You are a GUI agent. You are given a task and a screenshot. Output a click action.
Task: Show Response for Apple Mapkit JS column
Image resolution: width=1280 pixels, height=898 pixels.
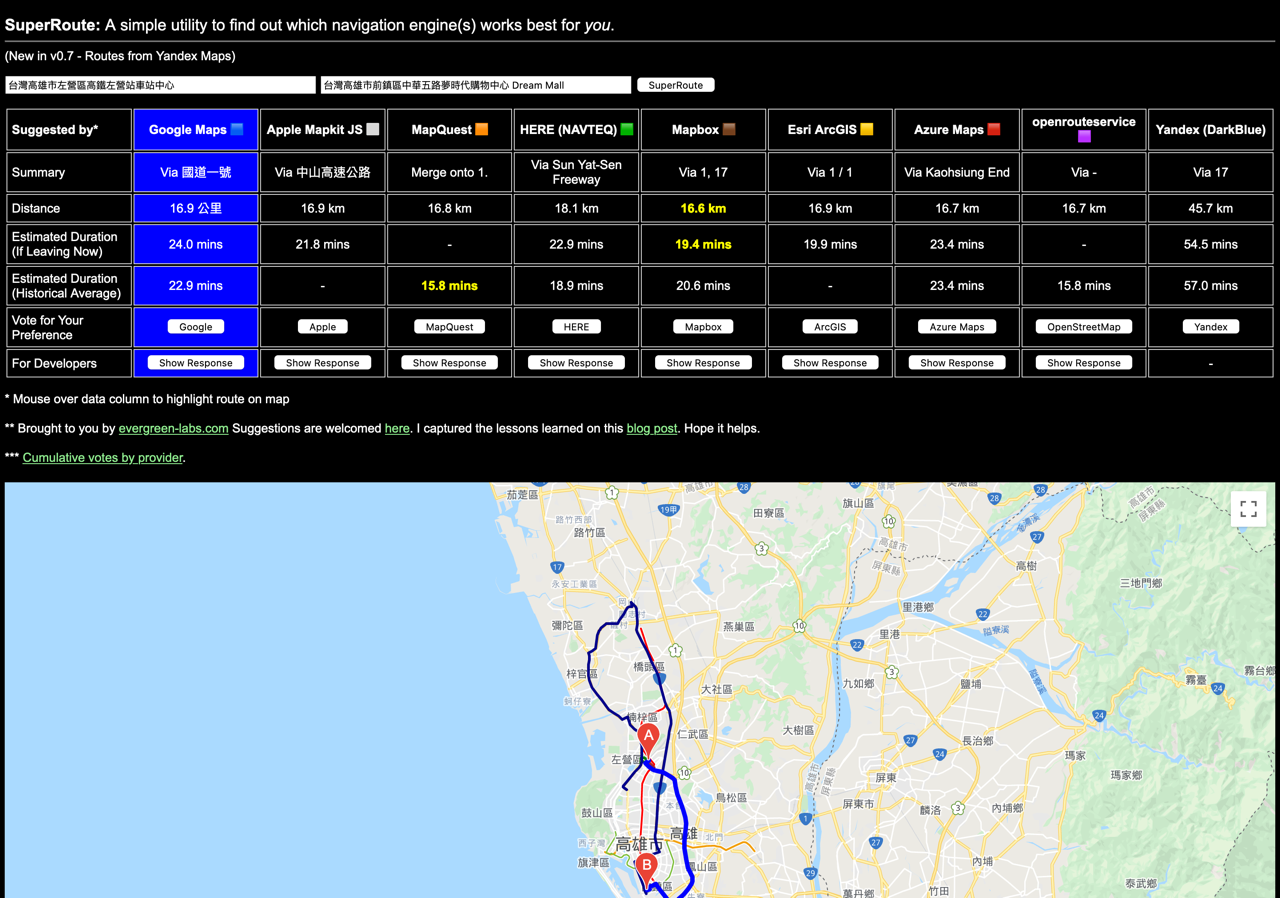pyautogui.click(x=323, y=363)
